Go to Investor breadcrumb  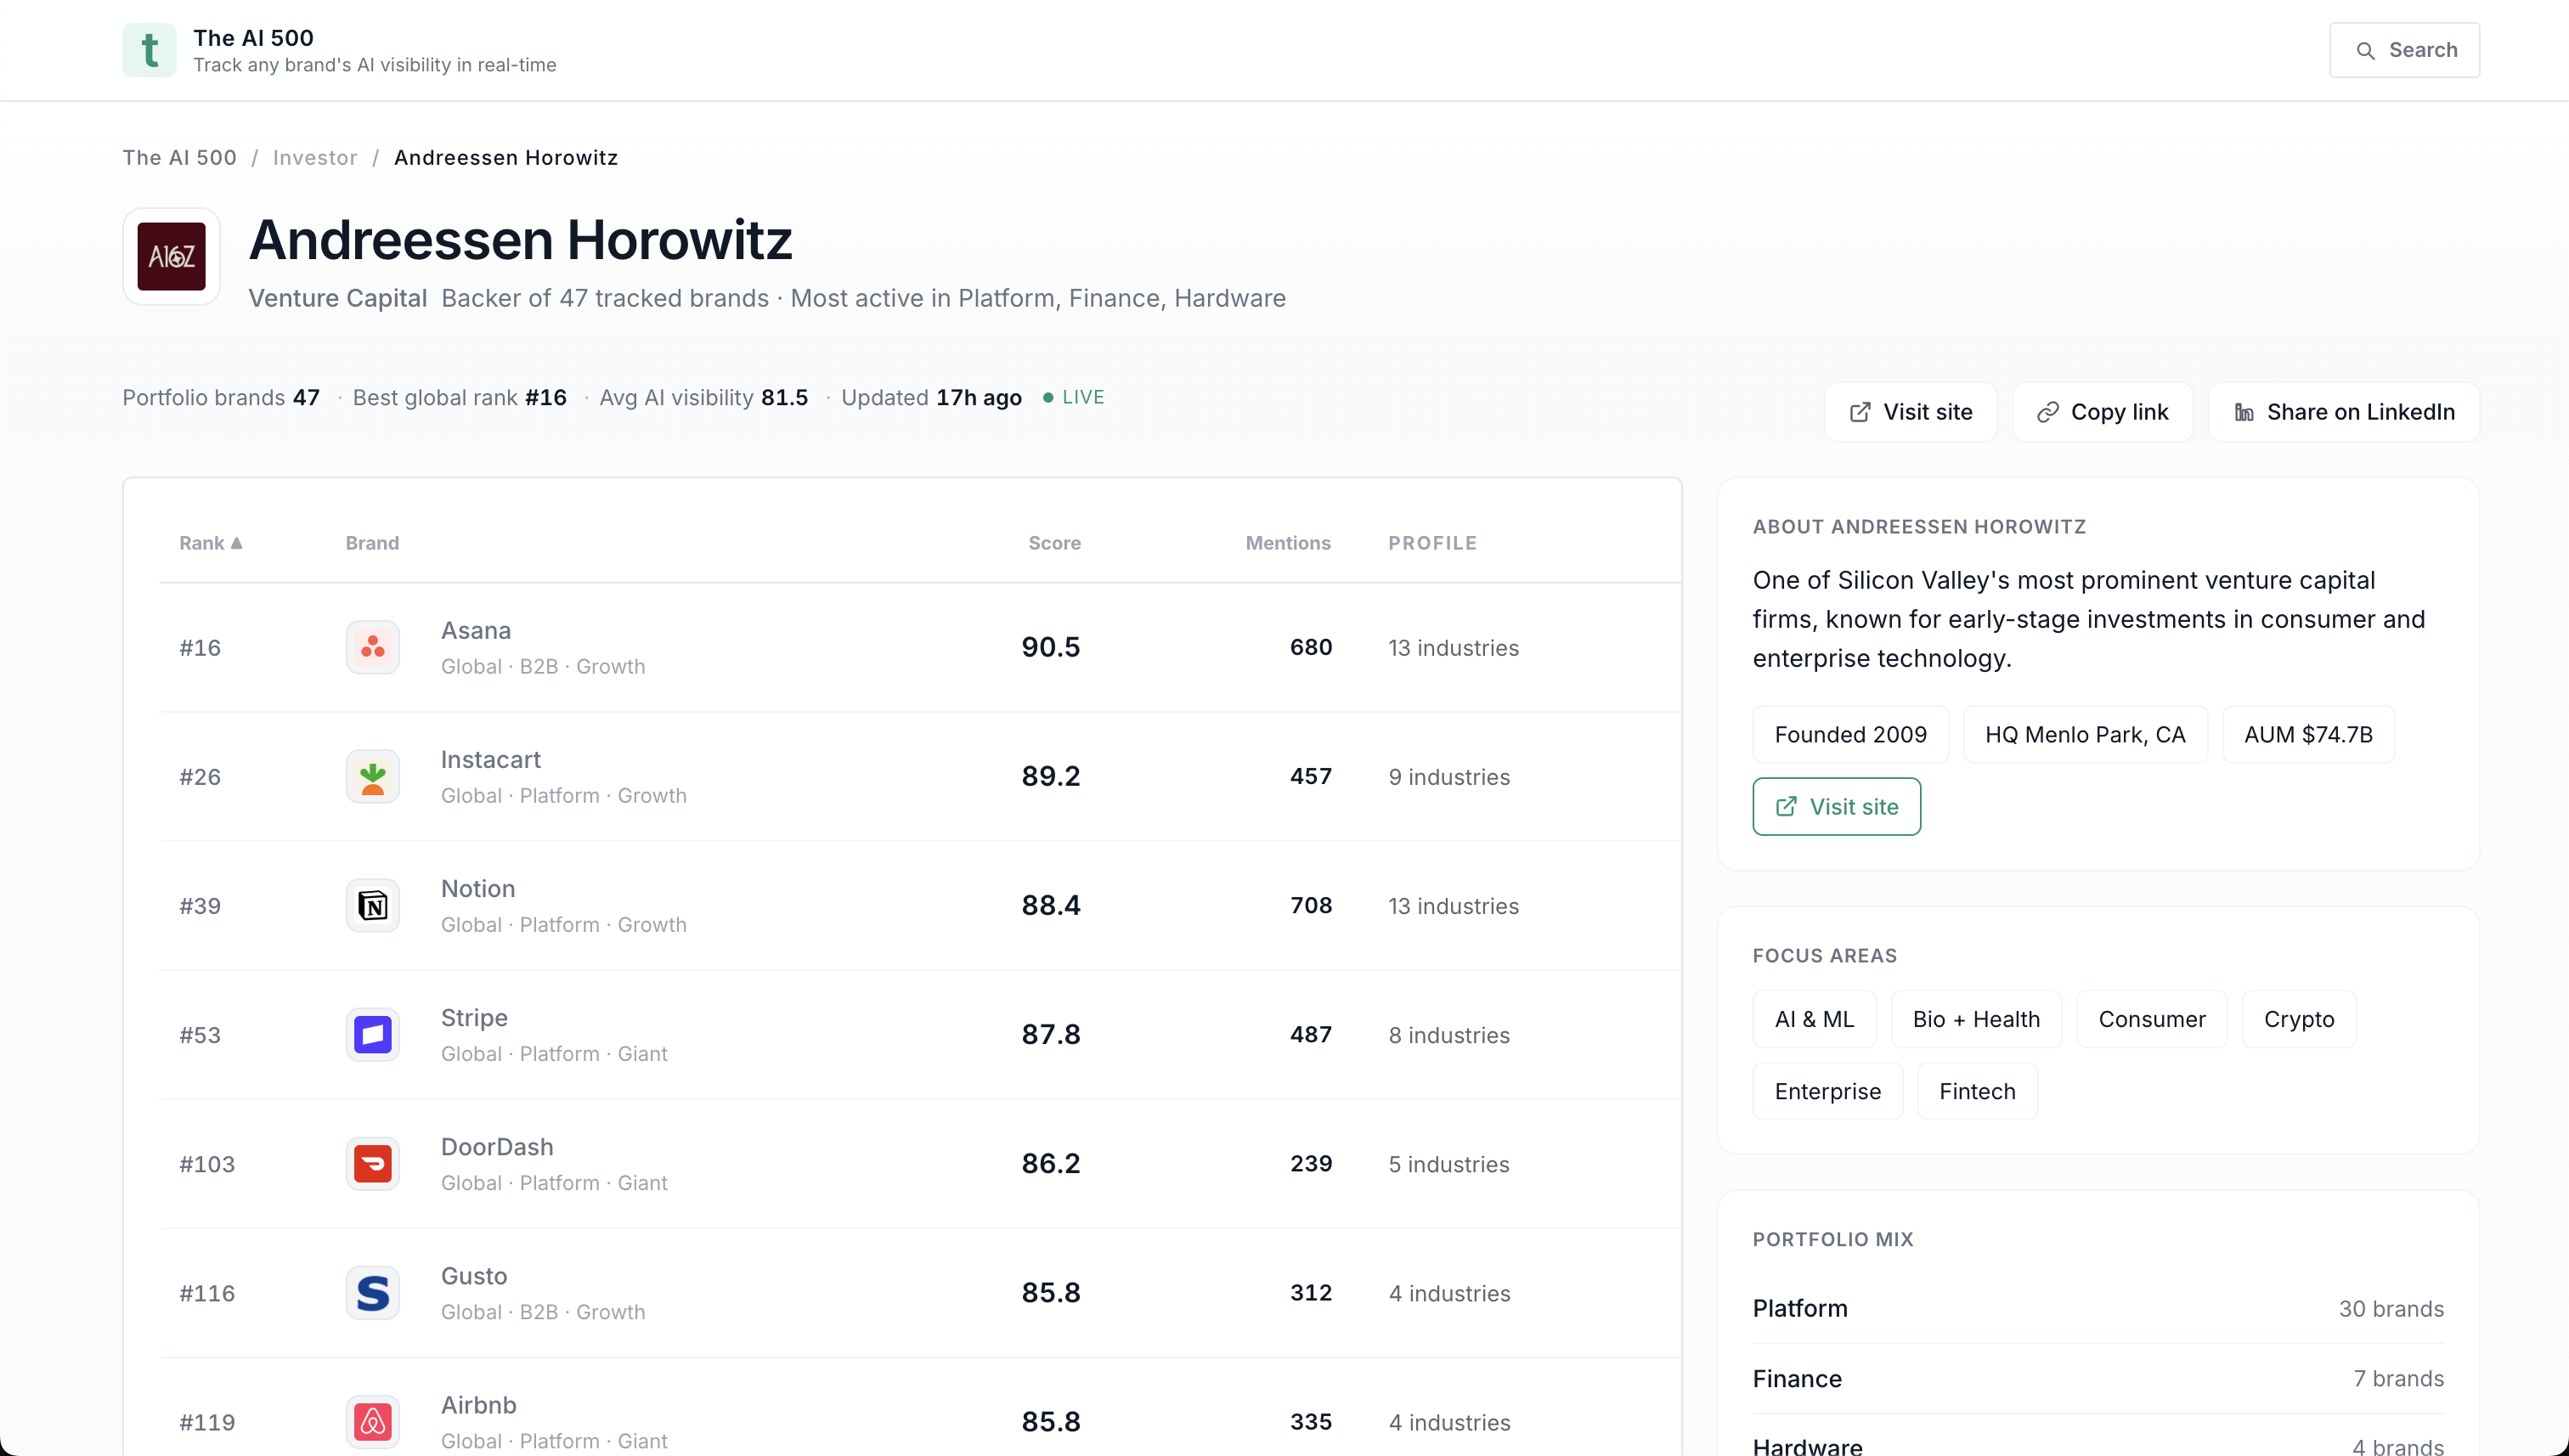[314, 158]
